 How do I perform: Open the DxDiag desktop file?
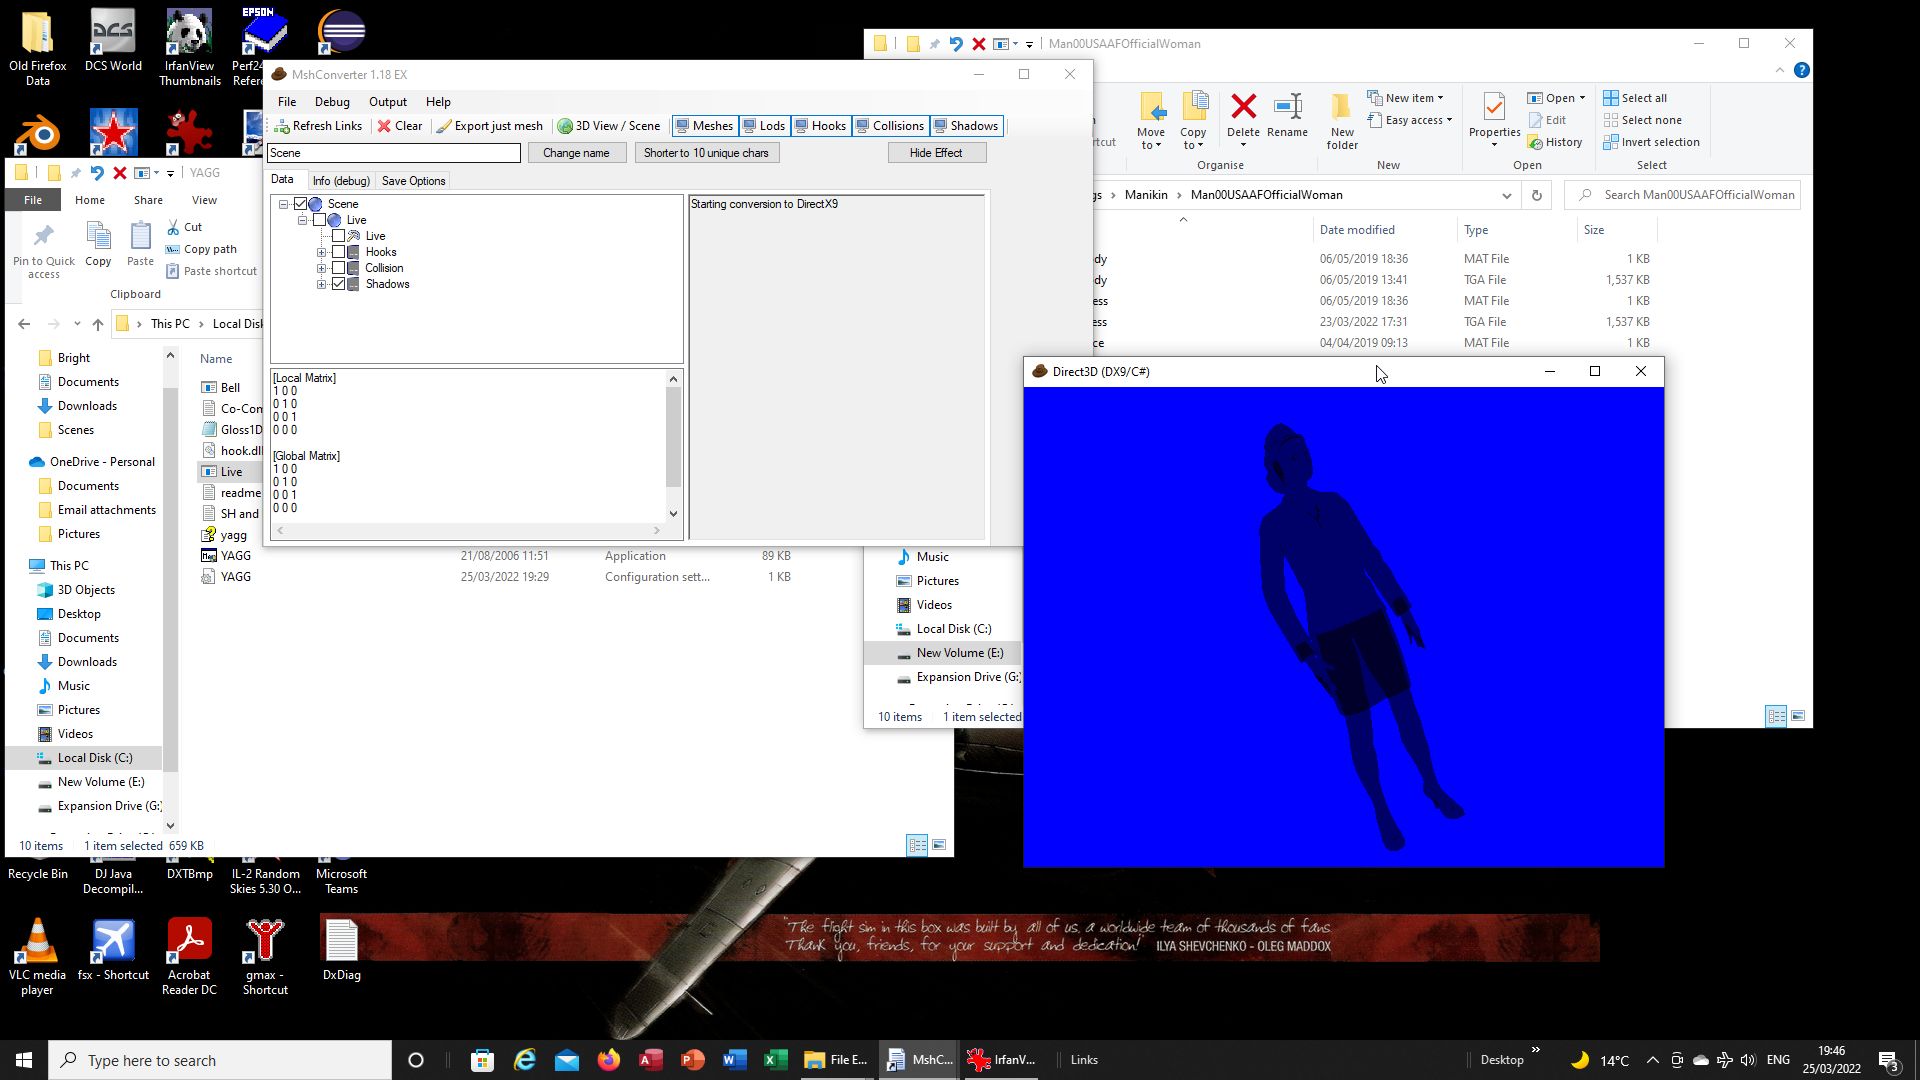point(342,950)
